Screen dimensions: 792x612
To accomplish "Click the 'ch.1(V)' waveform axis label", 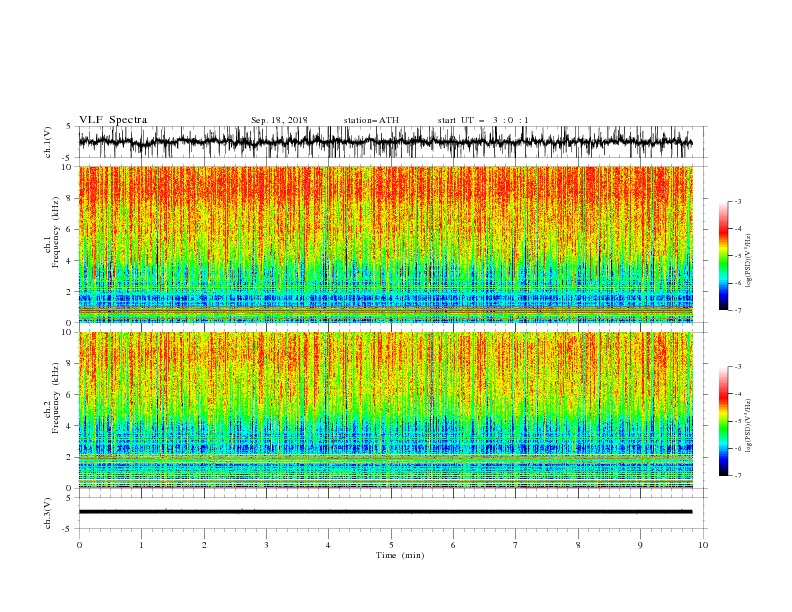I will click(48, 142).
